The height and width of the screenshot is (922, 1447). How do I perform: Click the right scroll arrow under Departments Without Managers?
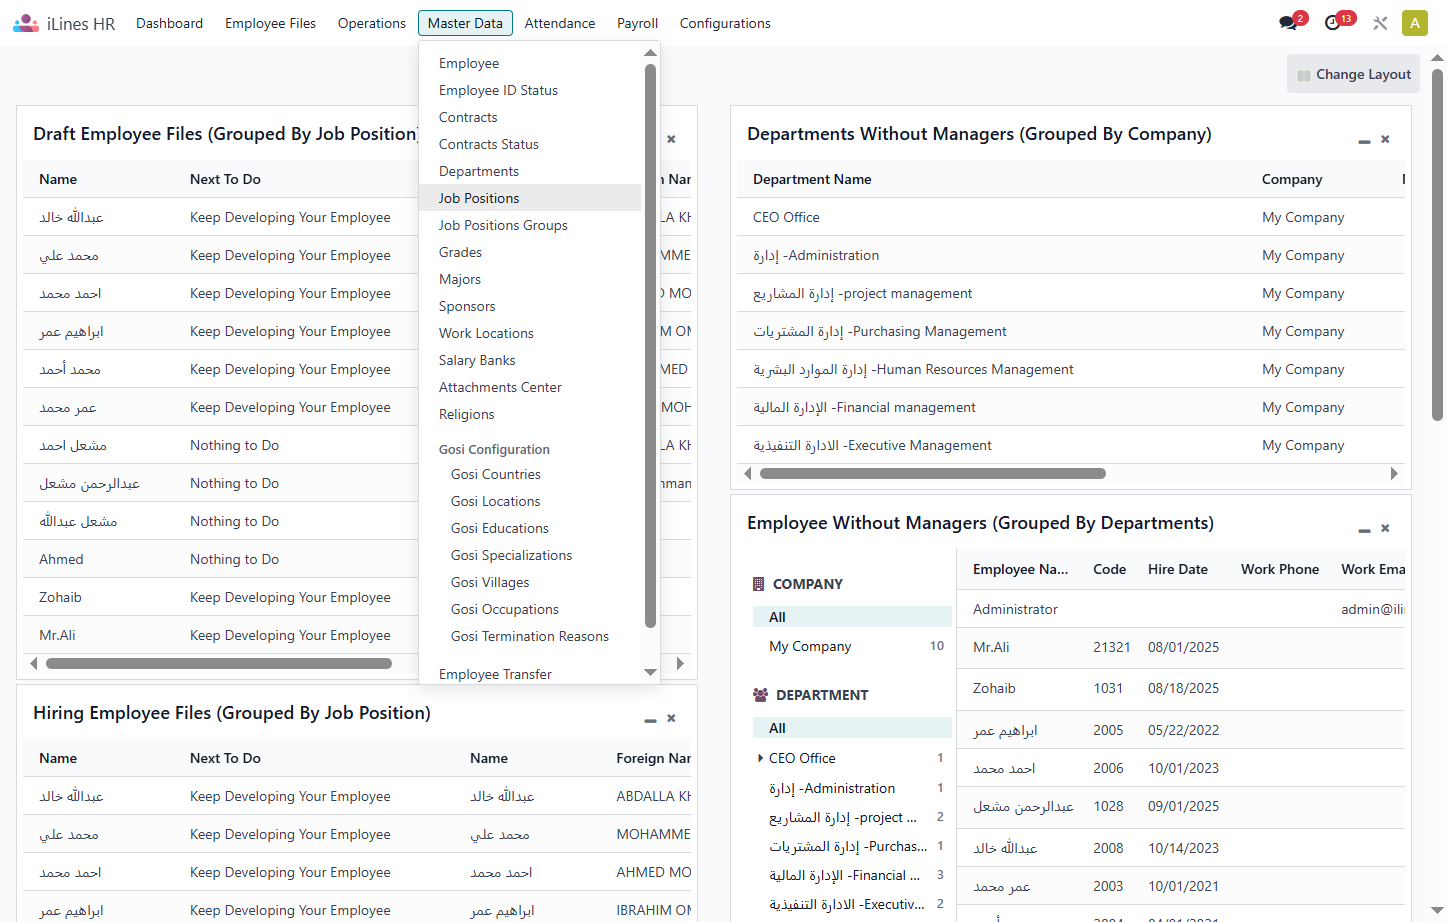click(1394, 474)
